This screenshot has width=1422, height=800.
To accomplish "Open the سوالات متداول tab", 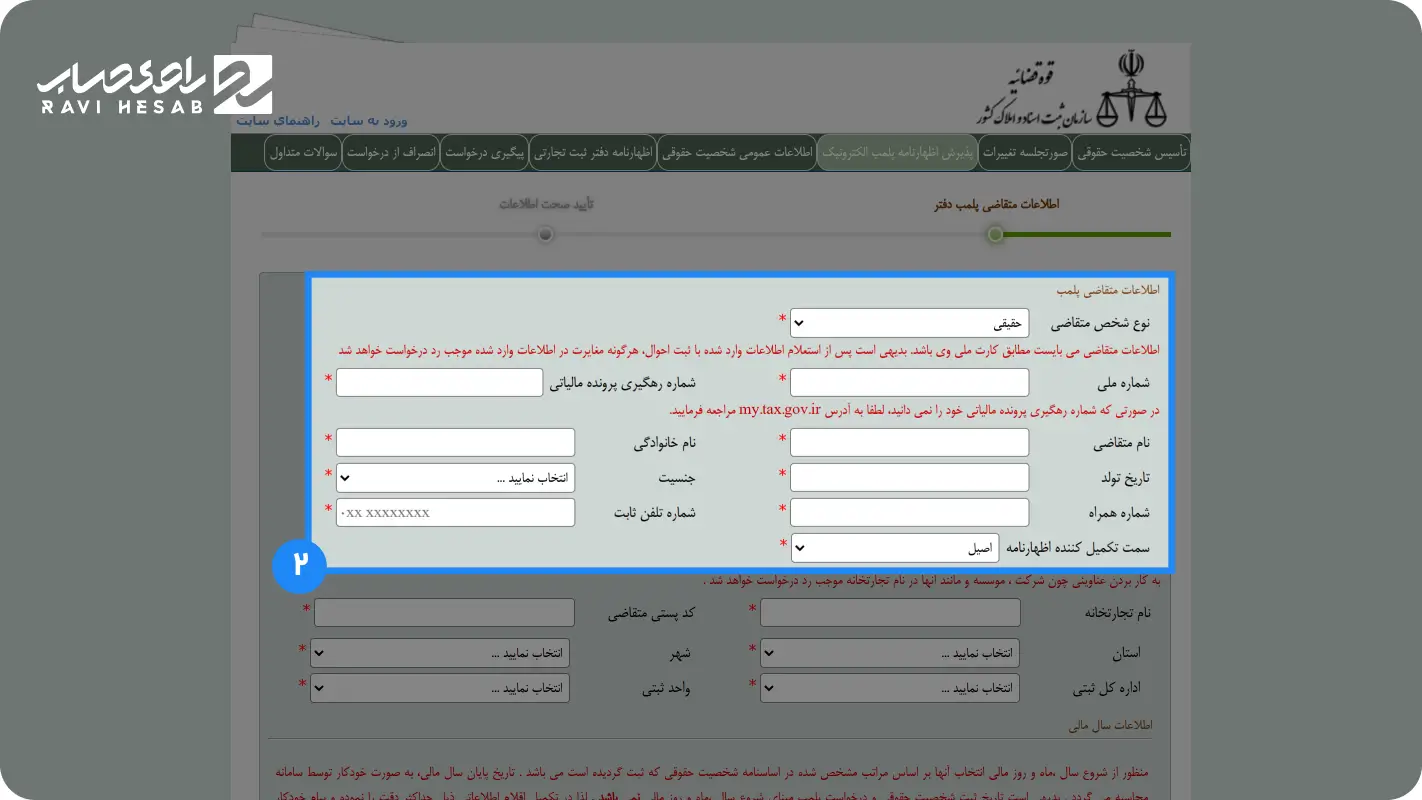I will (303, 153).
